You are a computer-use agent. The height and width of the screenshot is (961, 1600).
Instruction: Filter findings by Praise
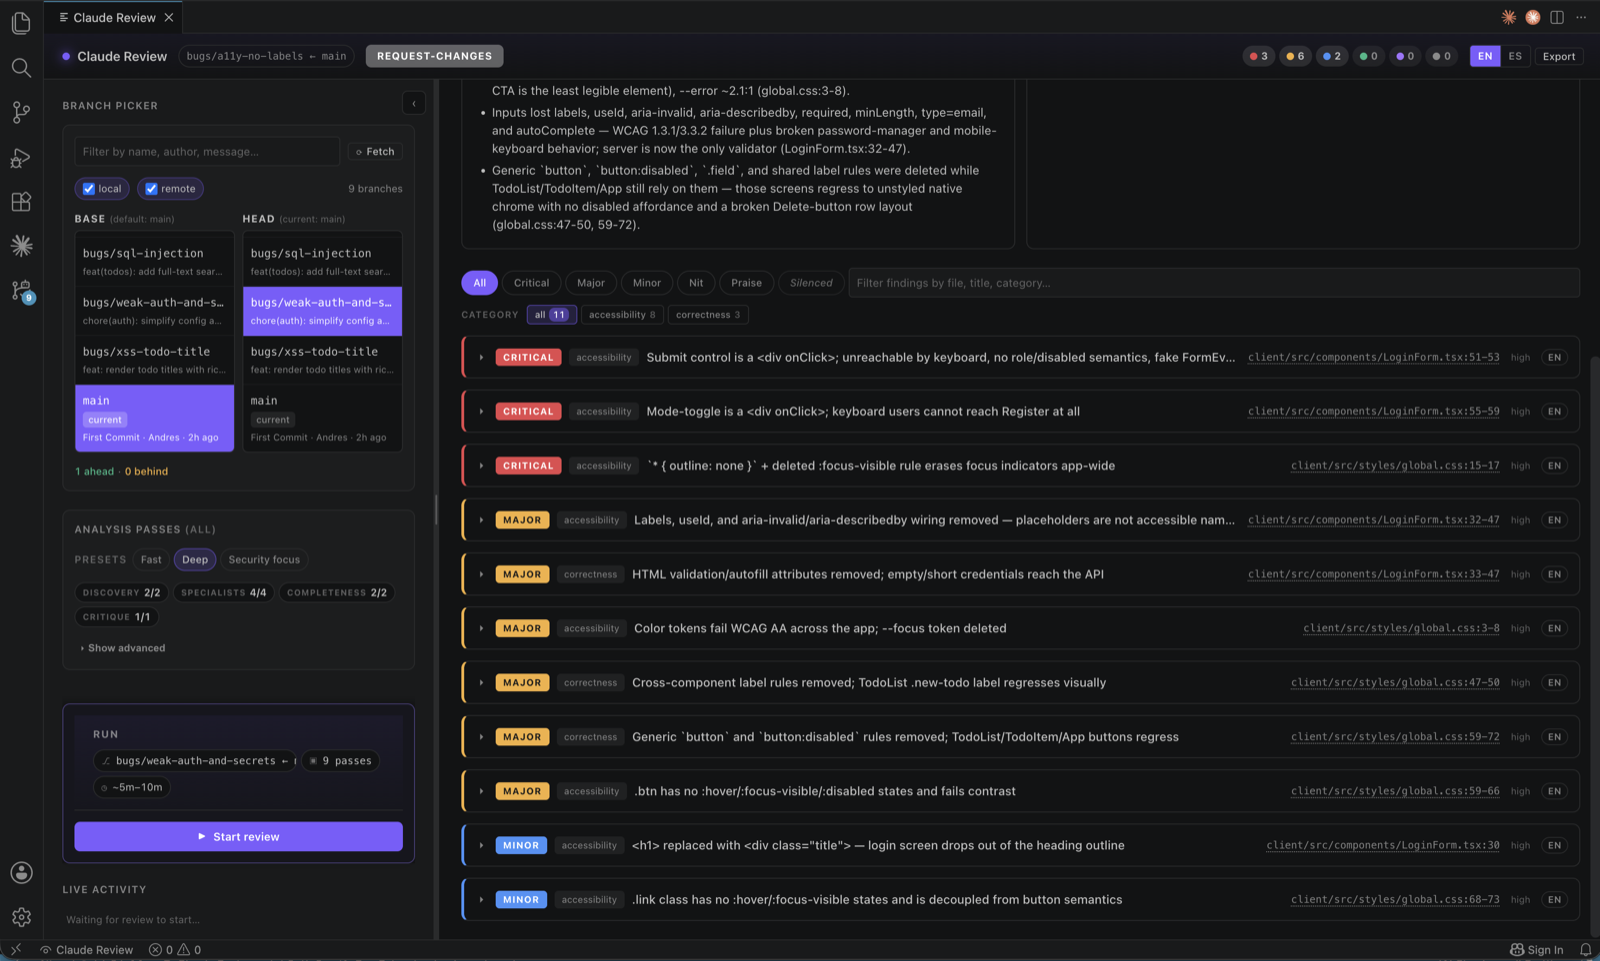tap(746, 283)
